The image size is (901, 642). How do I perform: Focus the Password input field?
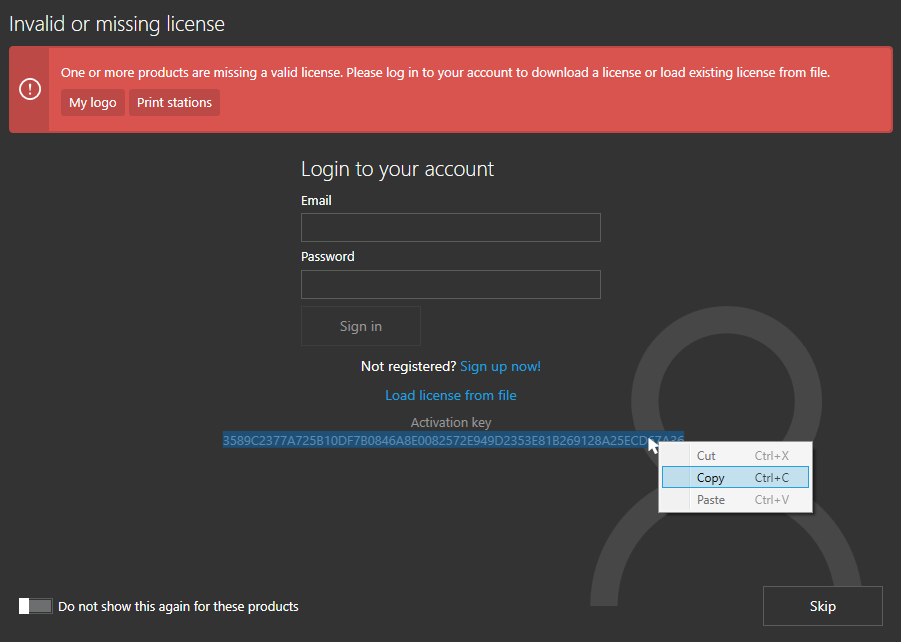[450, 284]
